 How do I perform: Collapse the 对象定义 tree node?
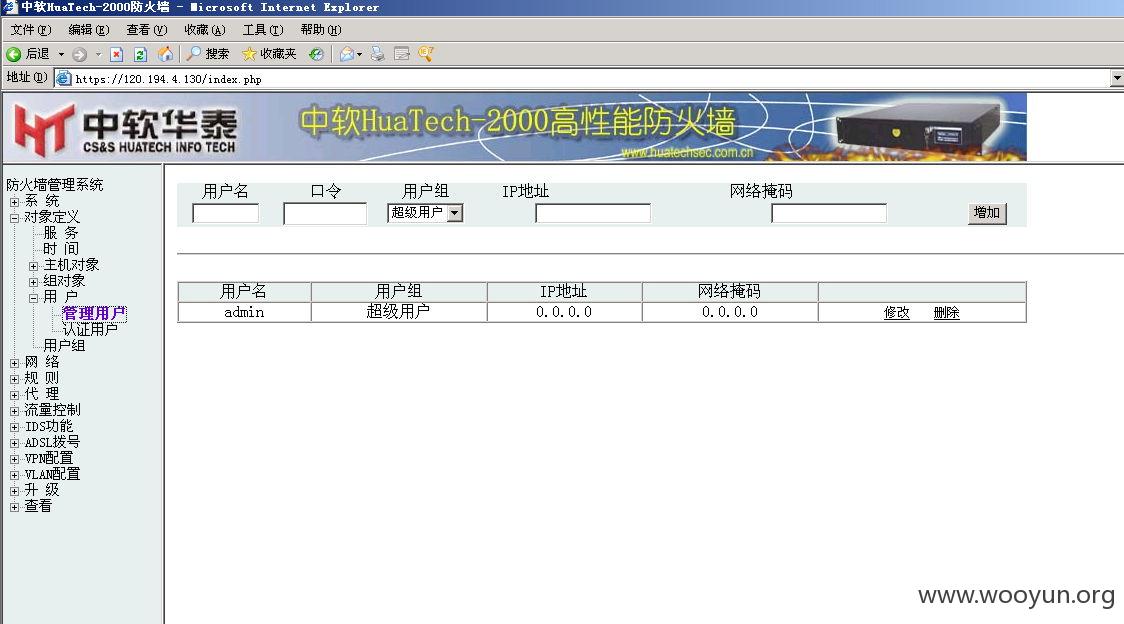tap(14, 218)
